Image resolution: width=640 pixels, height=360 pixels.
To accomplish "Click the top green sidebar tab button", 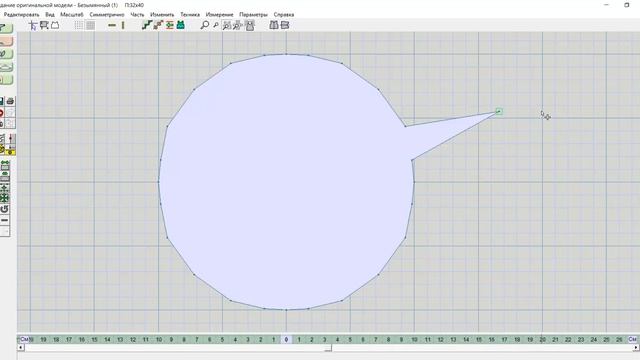I will (x=6, y=28).
